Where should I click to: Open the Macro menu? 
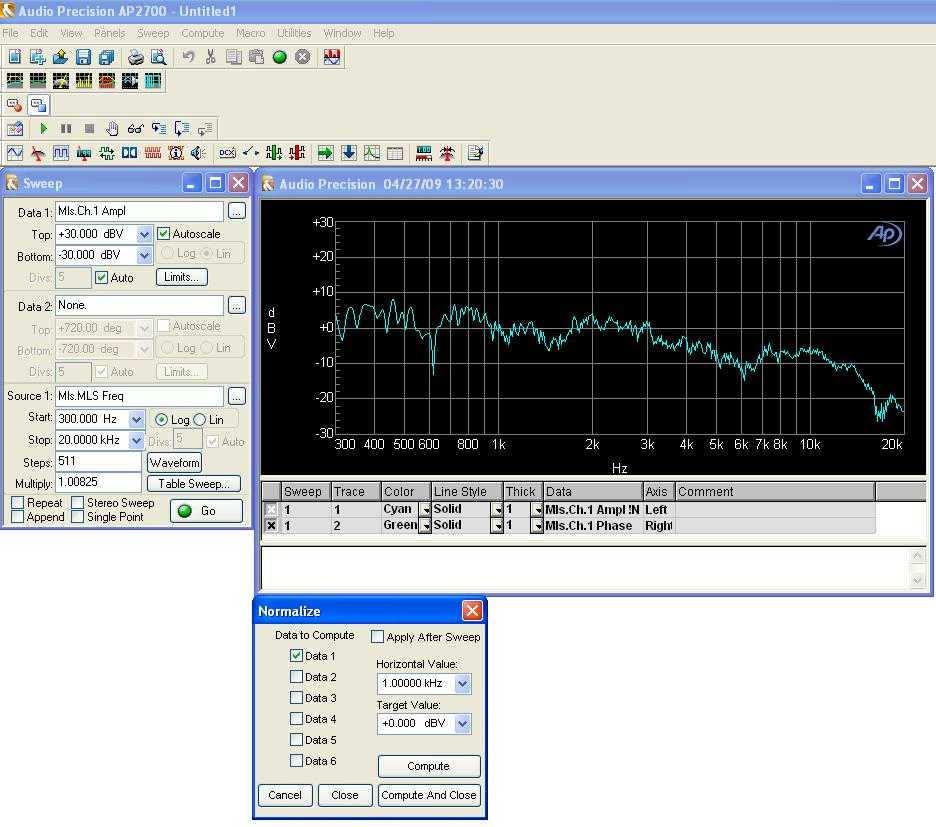pos(251,33)
